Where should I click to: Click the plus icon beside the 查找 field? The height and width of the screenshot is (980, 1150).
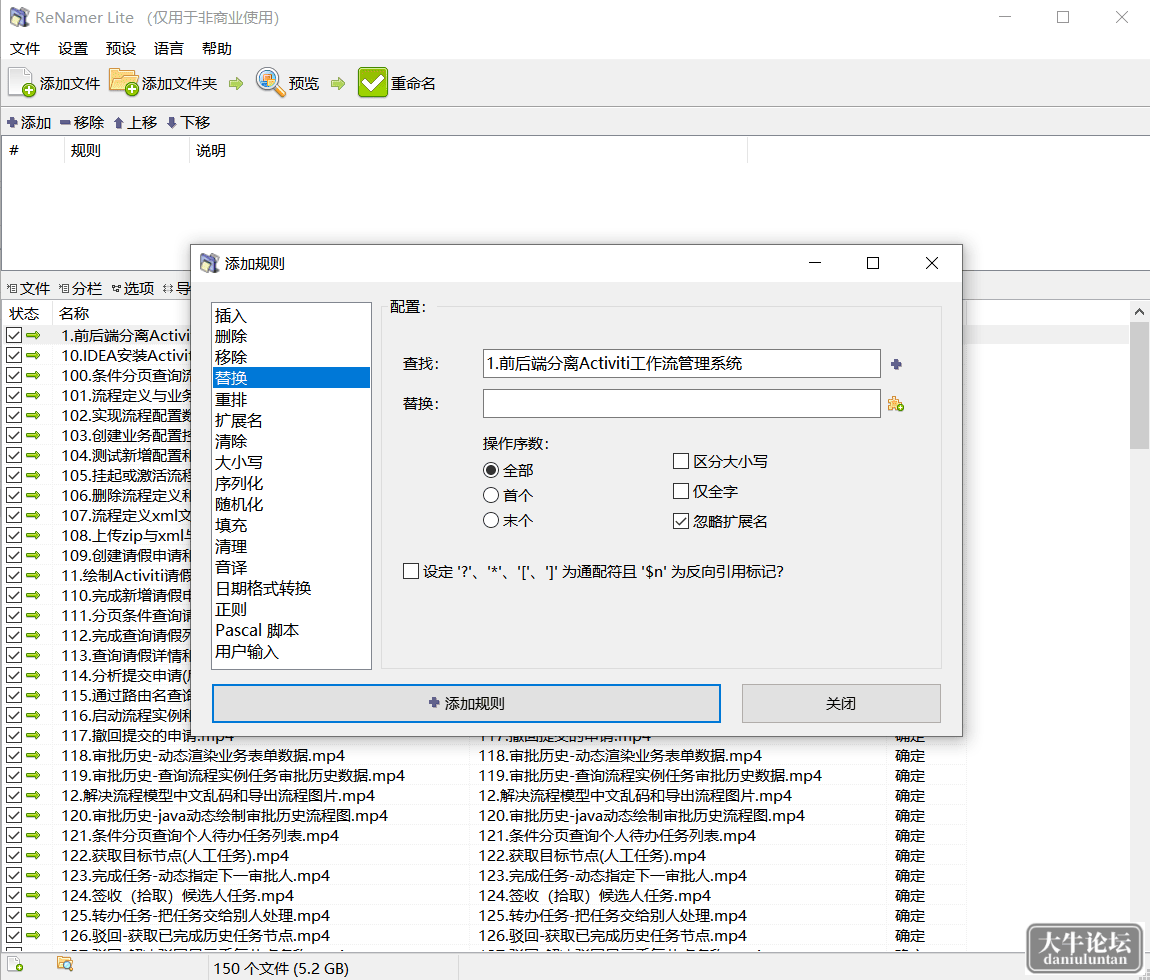click(896, 365)
